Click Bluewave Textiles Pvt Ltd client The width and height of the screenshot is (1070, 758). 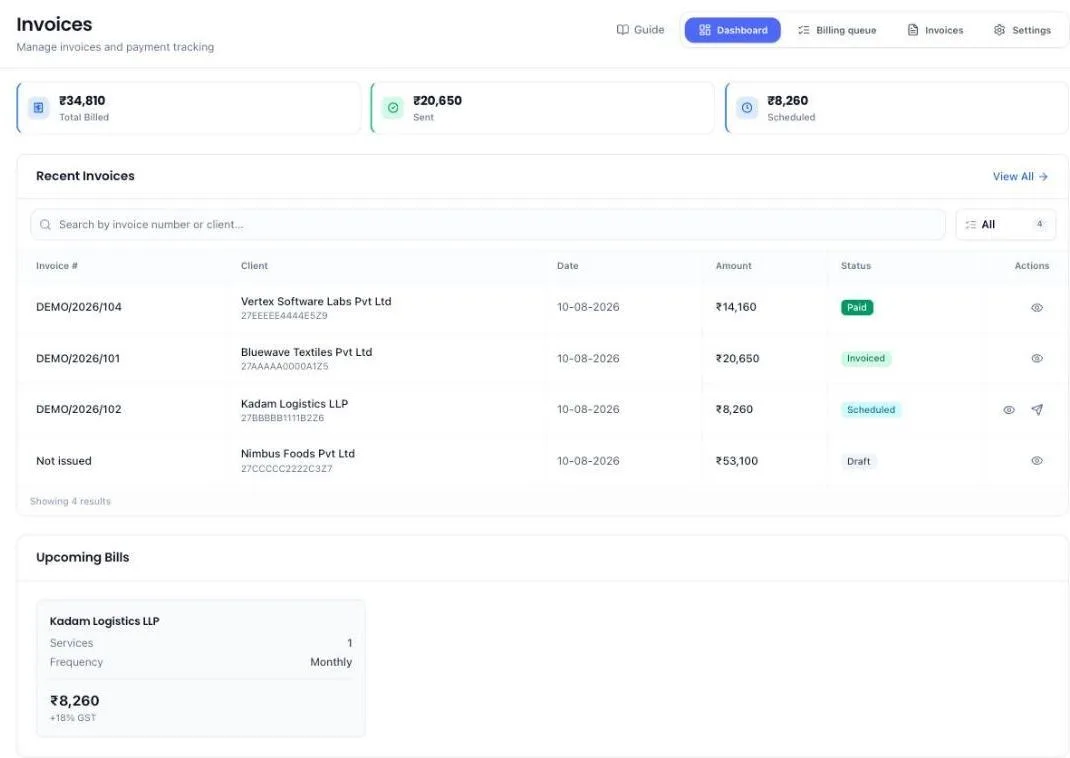306,353
